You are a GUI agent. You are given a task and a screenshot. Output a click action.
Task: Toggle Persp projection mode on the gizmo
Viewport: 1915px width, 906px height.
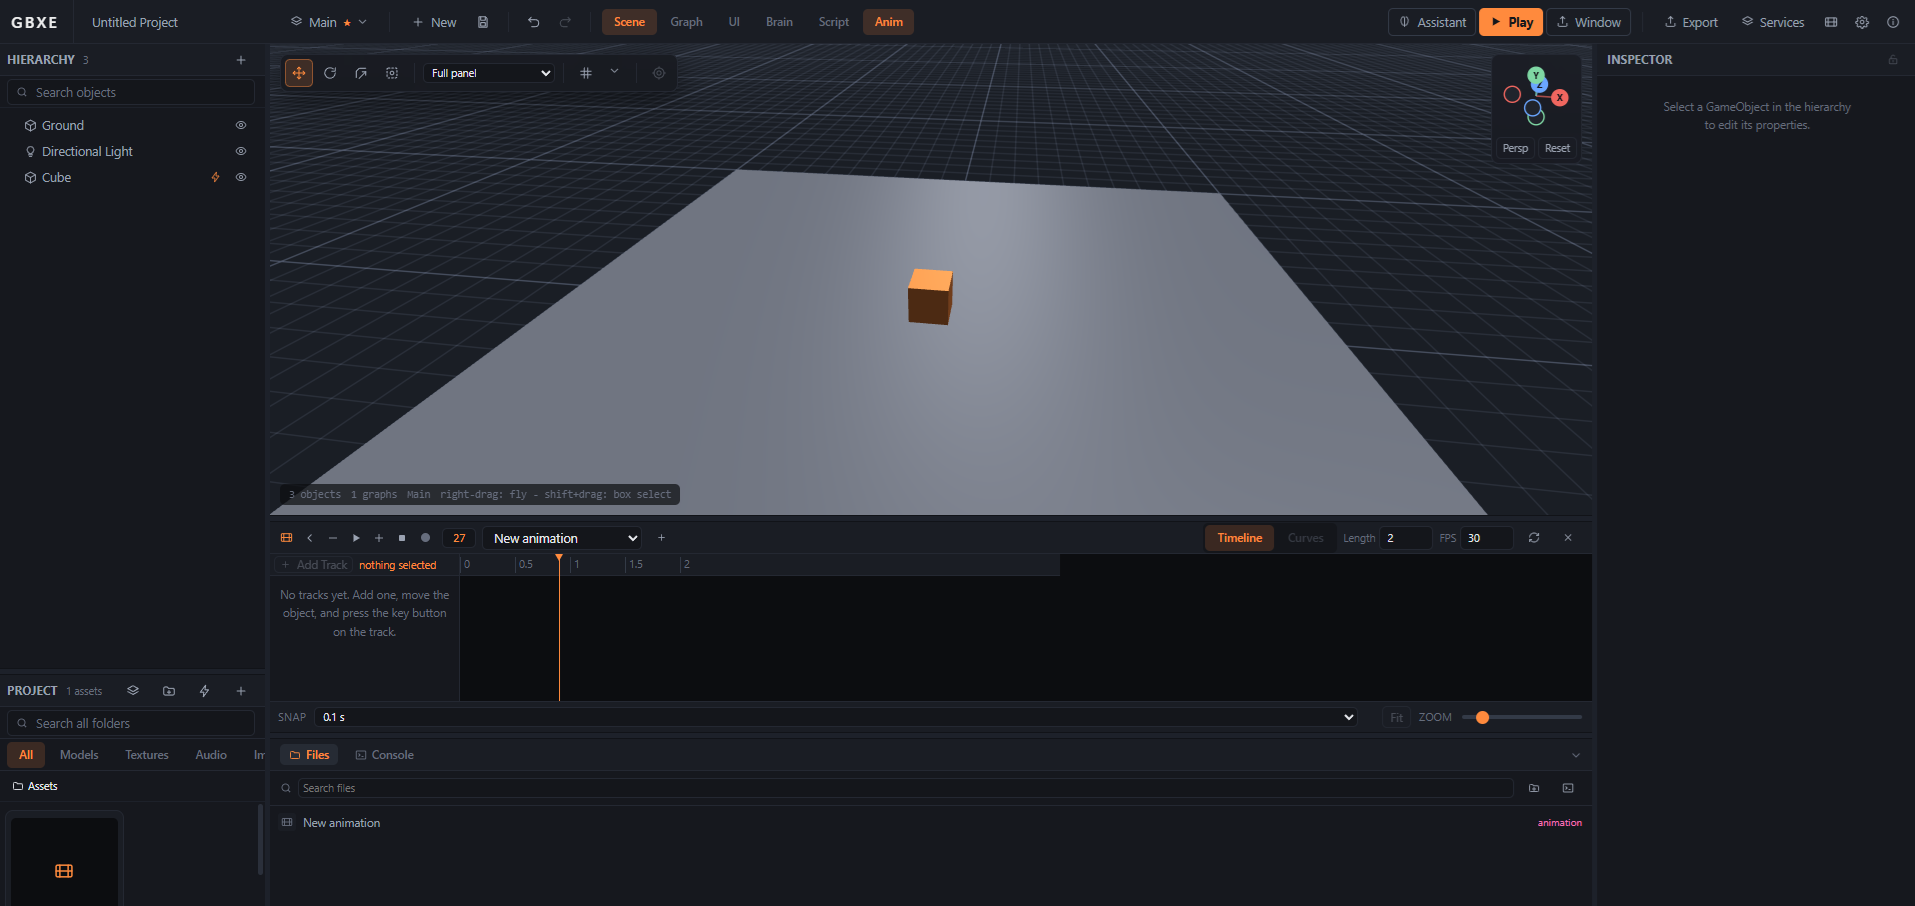tap(1515, 148)
